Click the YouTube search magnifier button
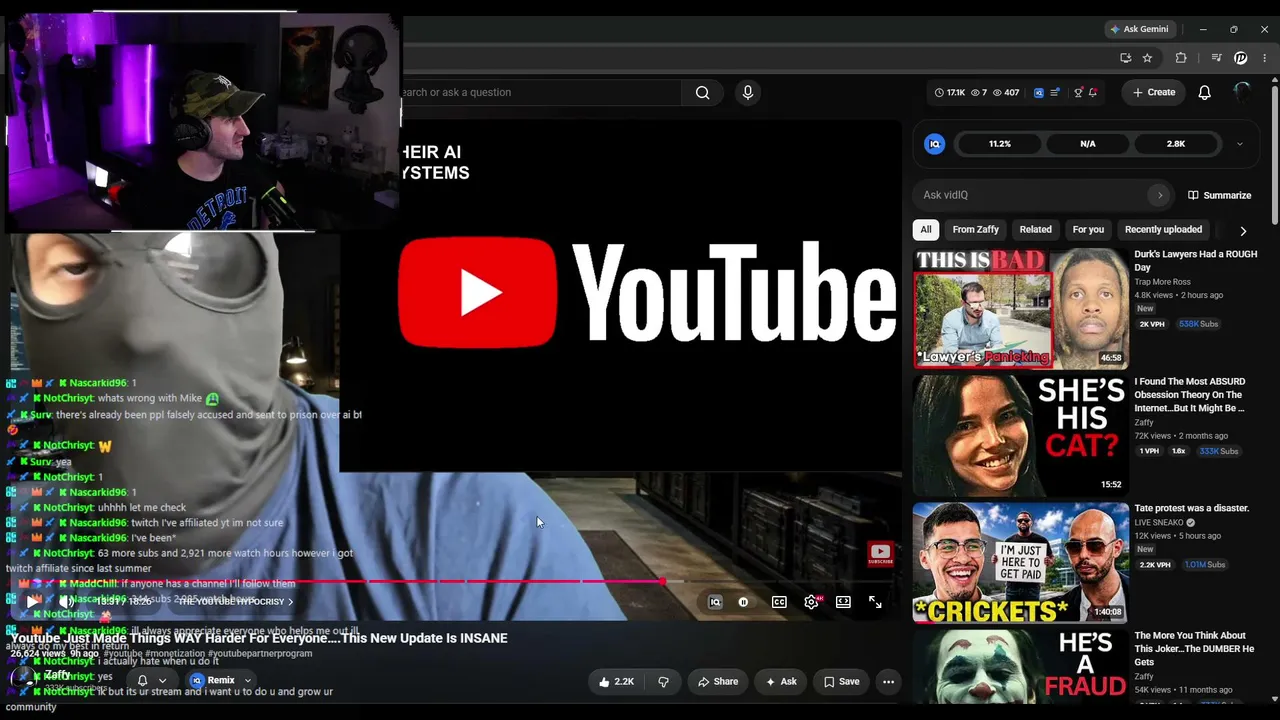 click(x=703, y=92)
